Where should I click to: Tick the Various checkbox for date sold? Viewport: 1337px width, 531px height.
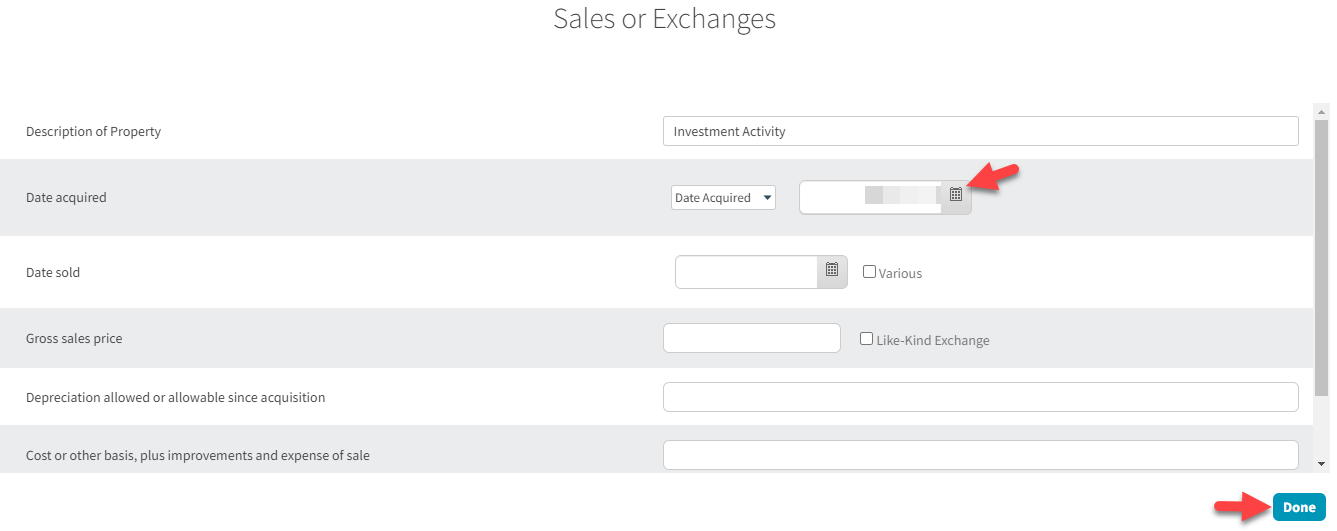tap(869, 272)
